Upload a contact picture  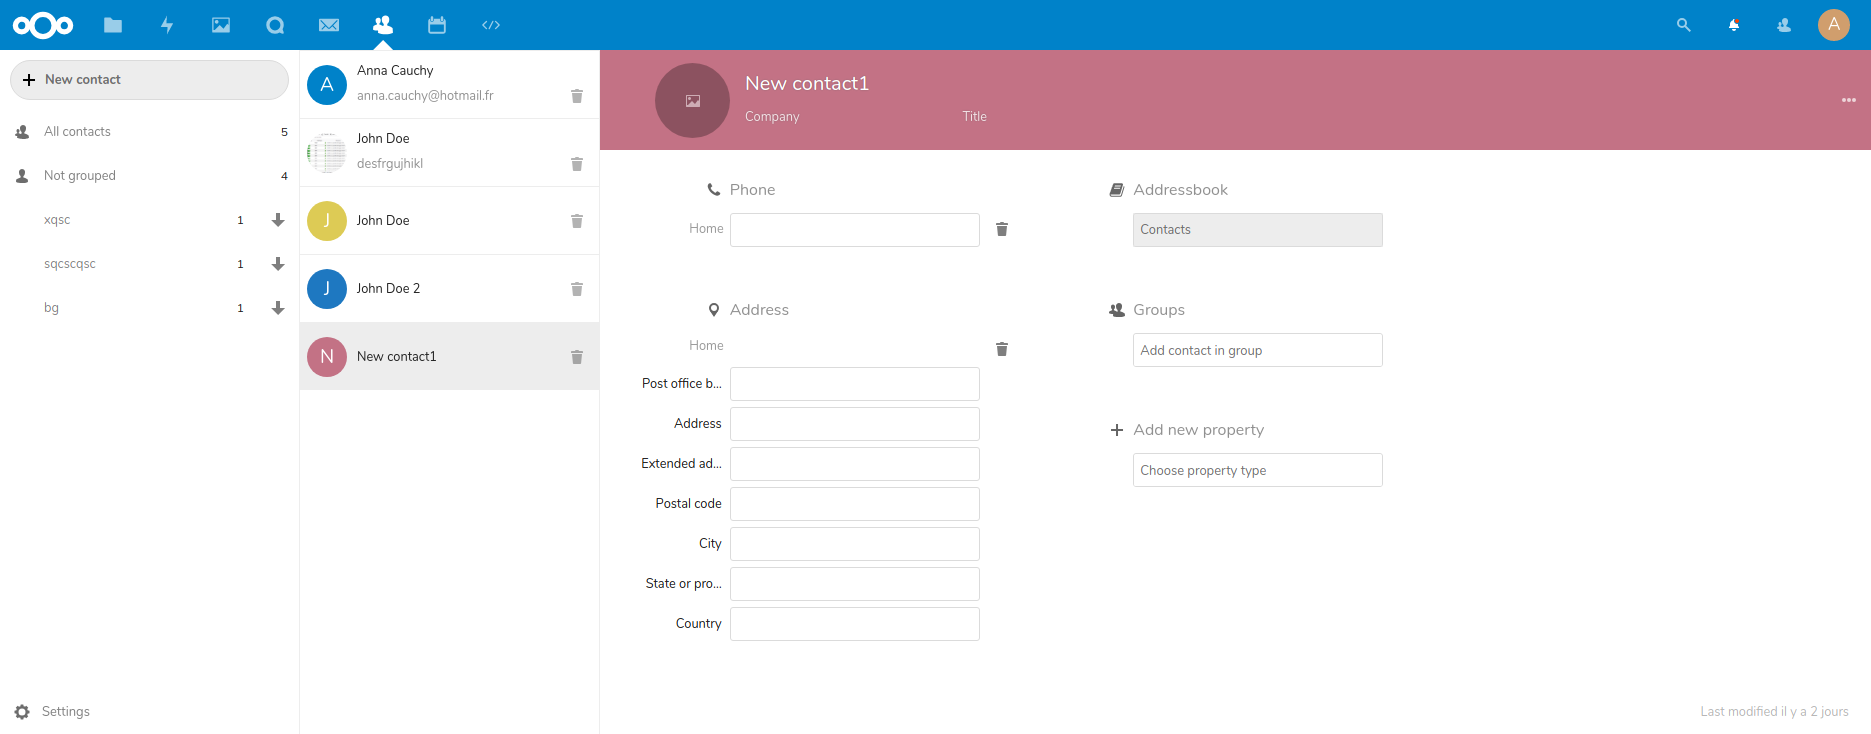tap(692, 101)
